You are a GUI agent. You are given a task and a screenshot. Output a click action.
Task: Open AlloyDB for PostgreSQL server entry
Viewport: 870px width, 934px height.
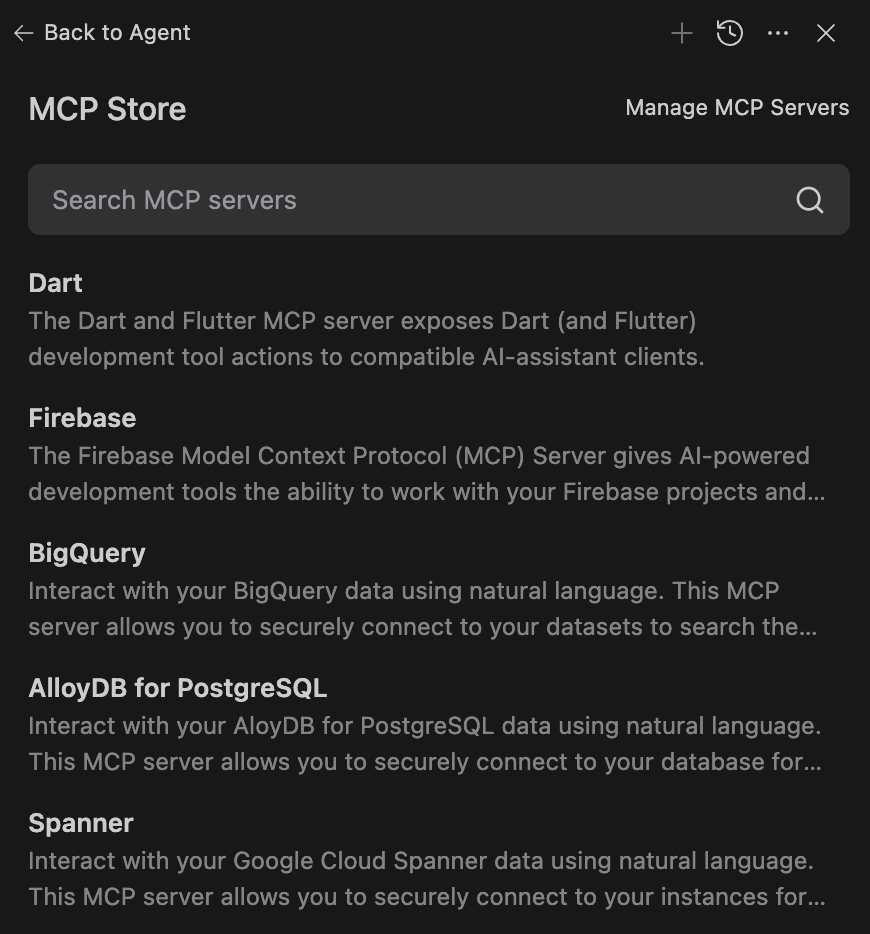[178, 688]
